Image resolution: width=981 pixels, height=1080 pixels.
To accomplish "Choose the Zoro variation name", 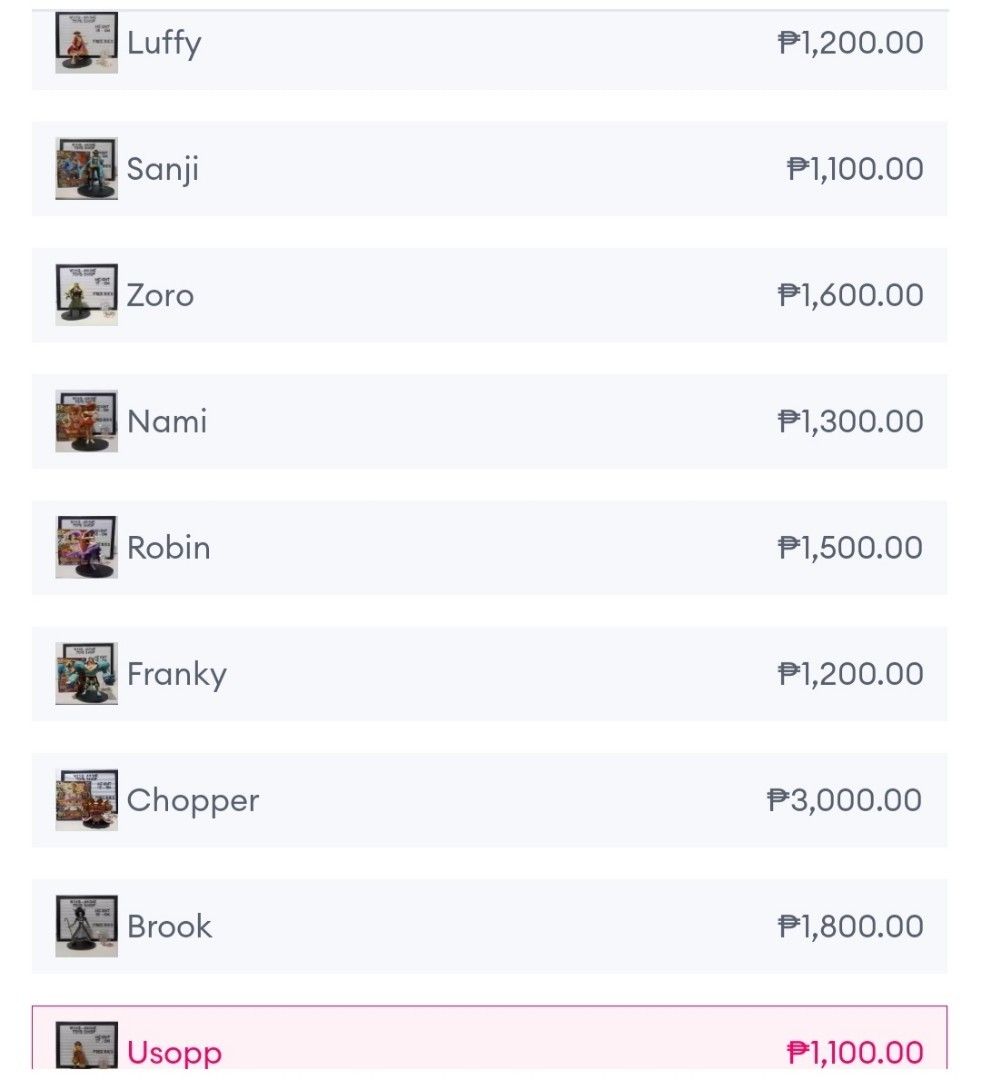I will pos(160,295).
